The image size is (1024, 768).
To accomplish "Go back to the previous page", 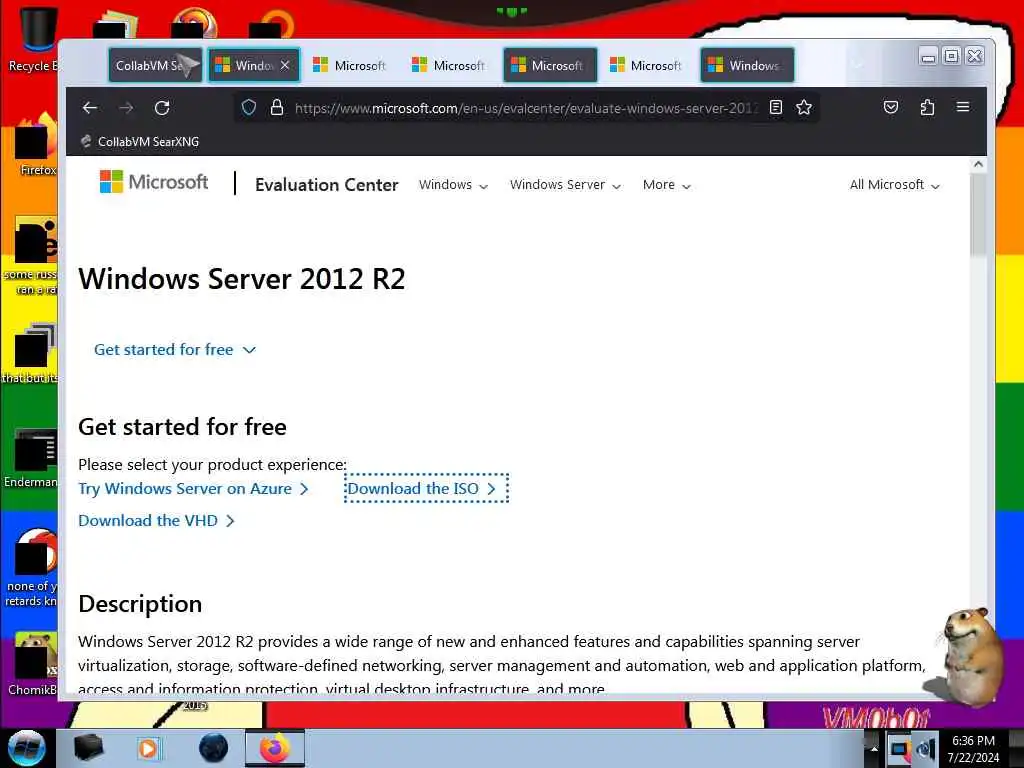I will (90, 108).
